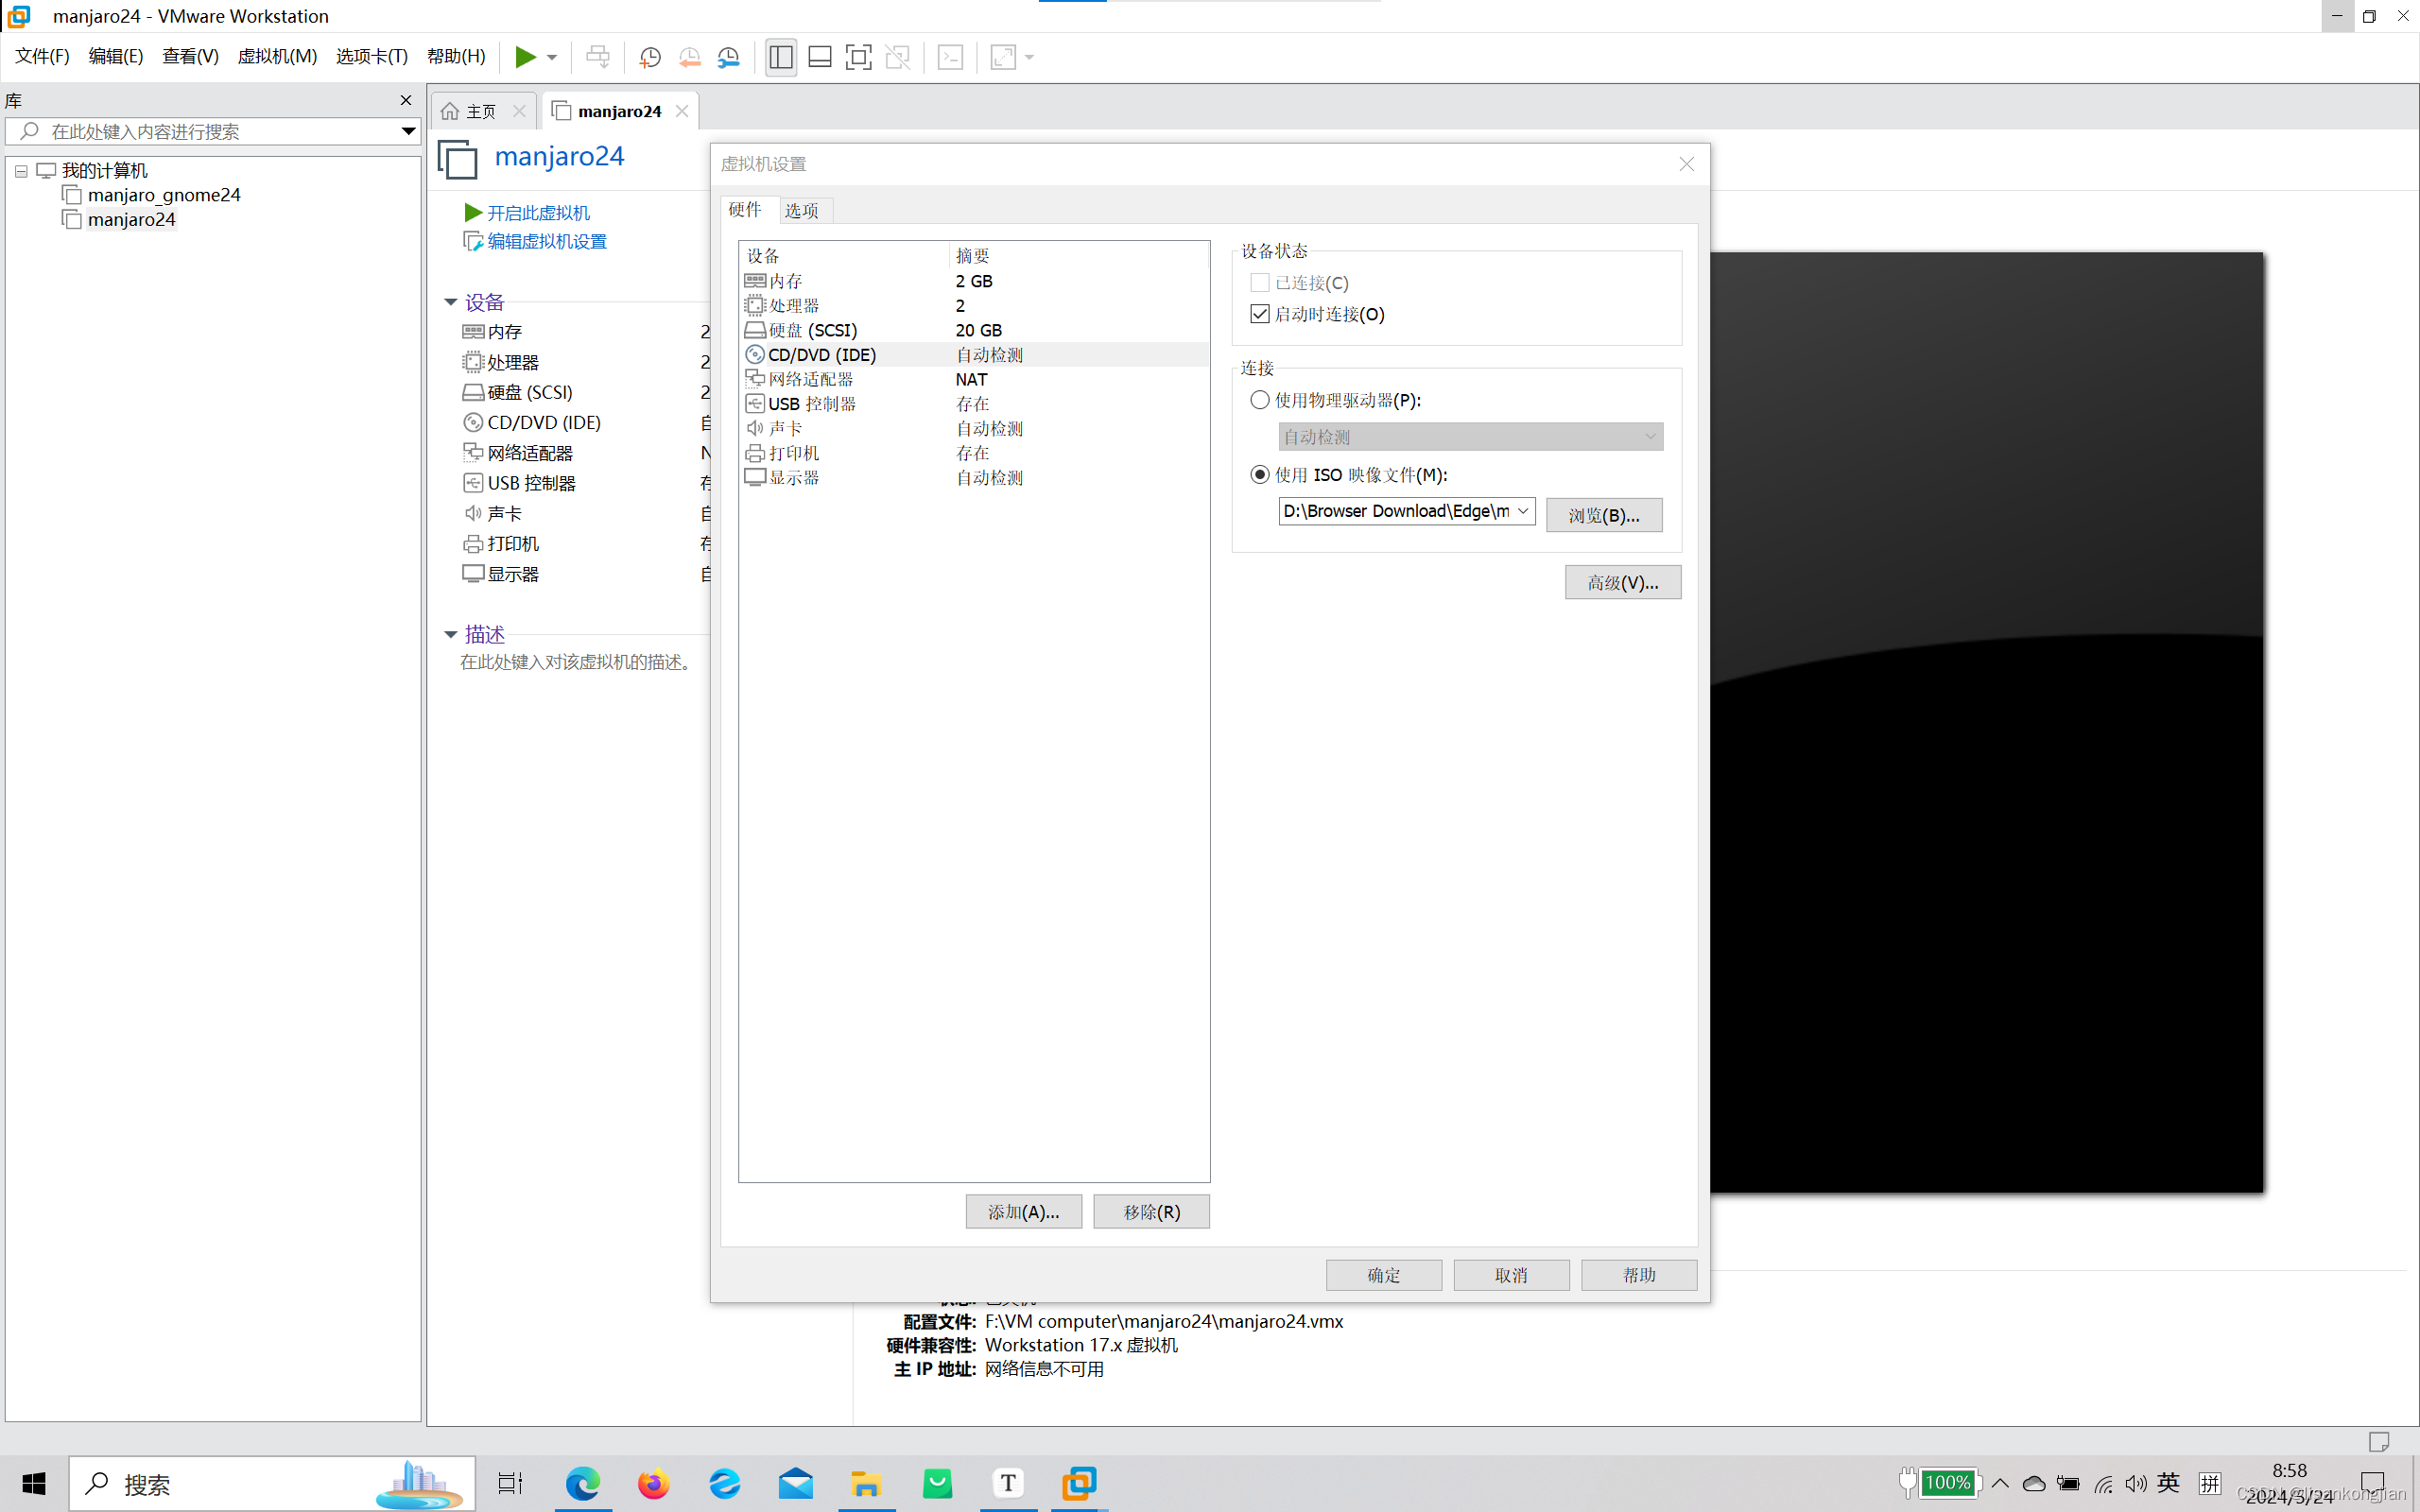
Task: Click the 帮助 button in settings dialog
Action: [x=1639, y=1275]
